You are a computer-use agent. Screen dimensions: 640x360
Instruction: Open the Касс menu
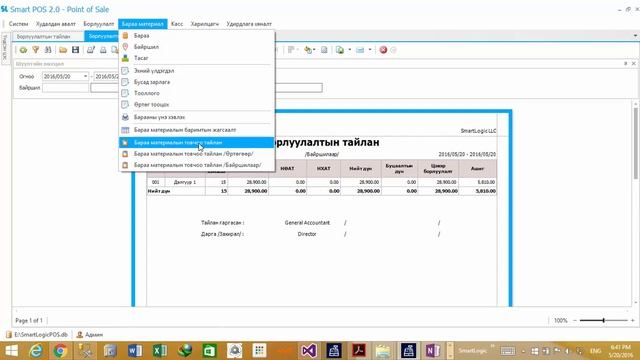pos(177,24)
